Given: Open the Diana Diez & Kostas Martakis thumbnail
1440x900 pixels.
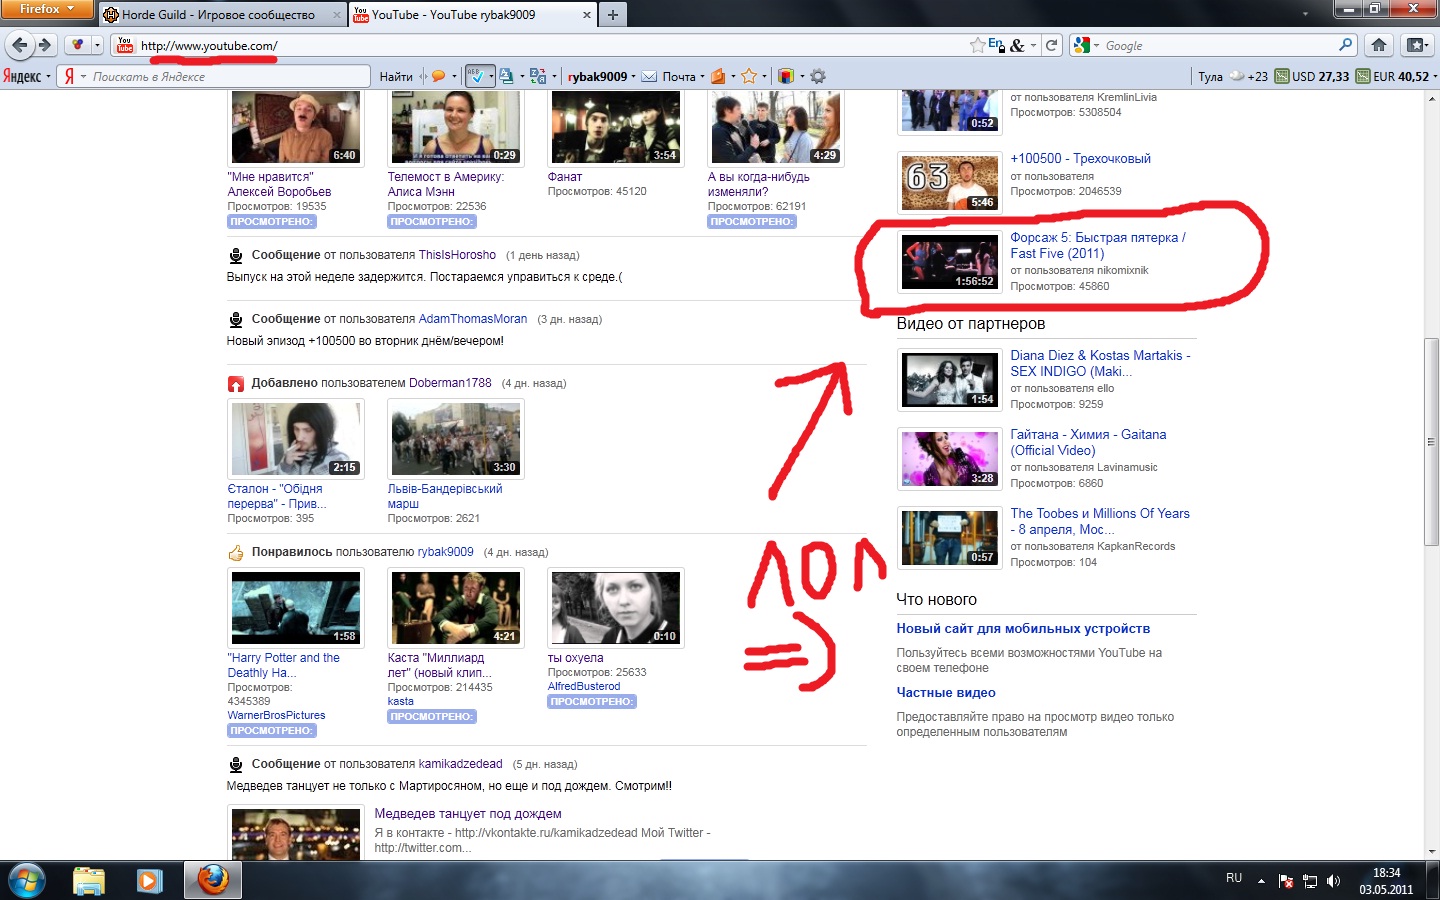Looking at the screenshot, I should (x=950, y=379).
